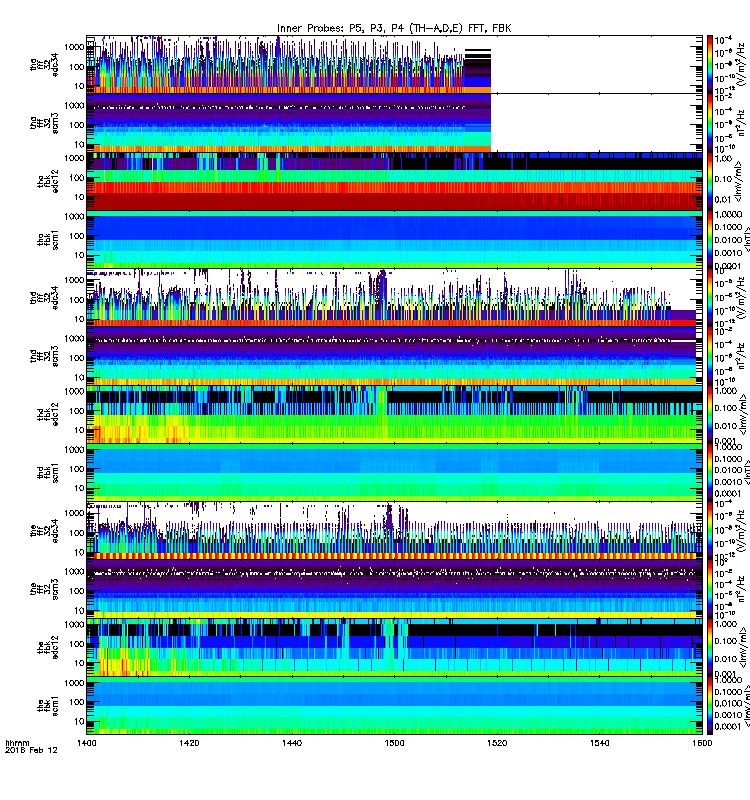This screenshot has height=800, width=750.
Task: Pick the color bar beside tha fbk edc12 panel
Action: coord(709,181)
